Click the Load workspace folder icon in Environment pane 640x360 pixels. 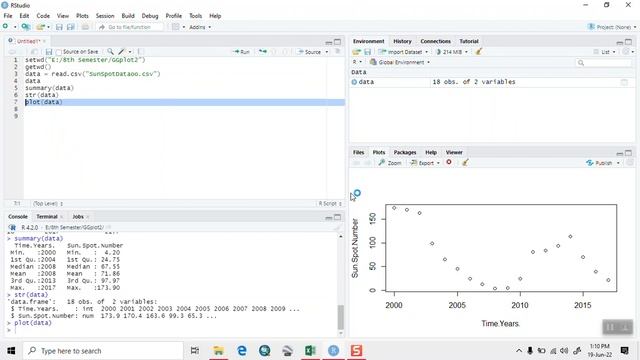[356, 52]
